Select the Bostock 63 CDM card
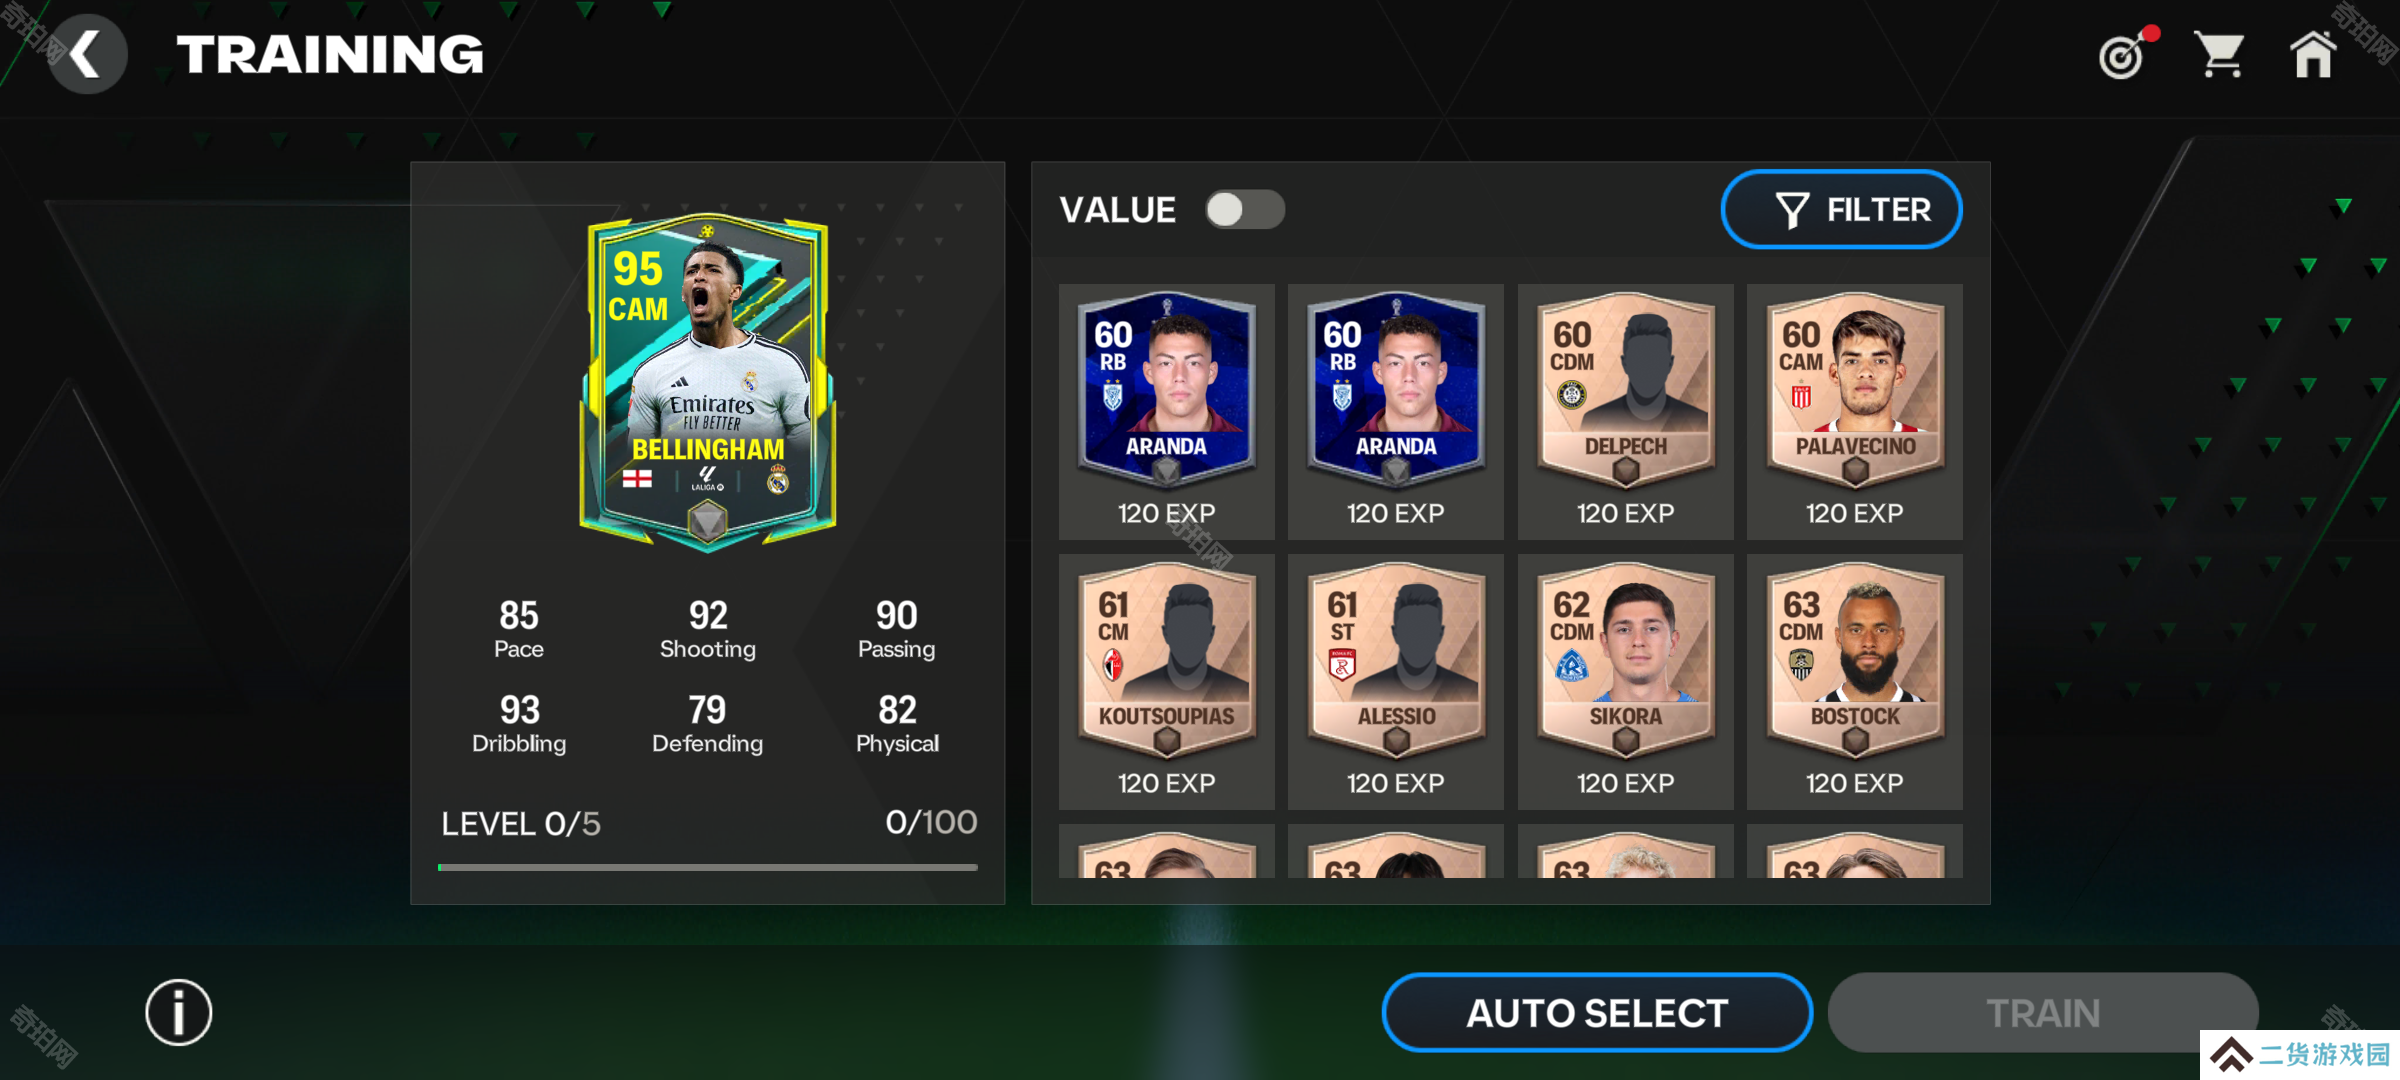This screenshot has width=2400, height=1080. point(1855,682)
